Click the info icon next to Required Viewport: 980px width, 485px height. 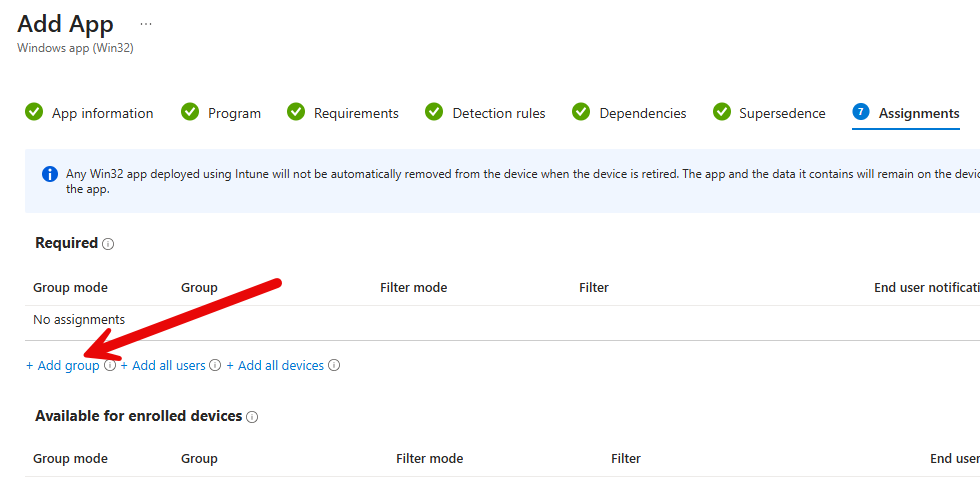pyautogui.click(x=108, y=244)
